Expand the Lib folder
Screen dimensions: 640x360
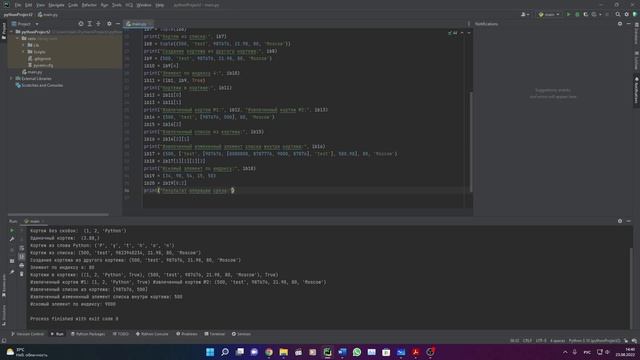pyautogui.click(x=24, y=45)
